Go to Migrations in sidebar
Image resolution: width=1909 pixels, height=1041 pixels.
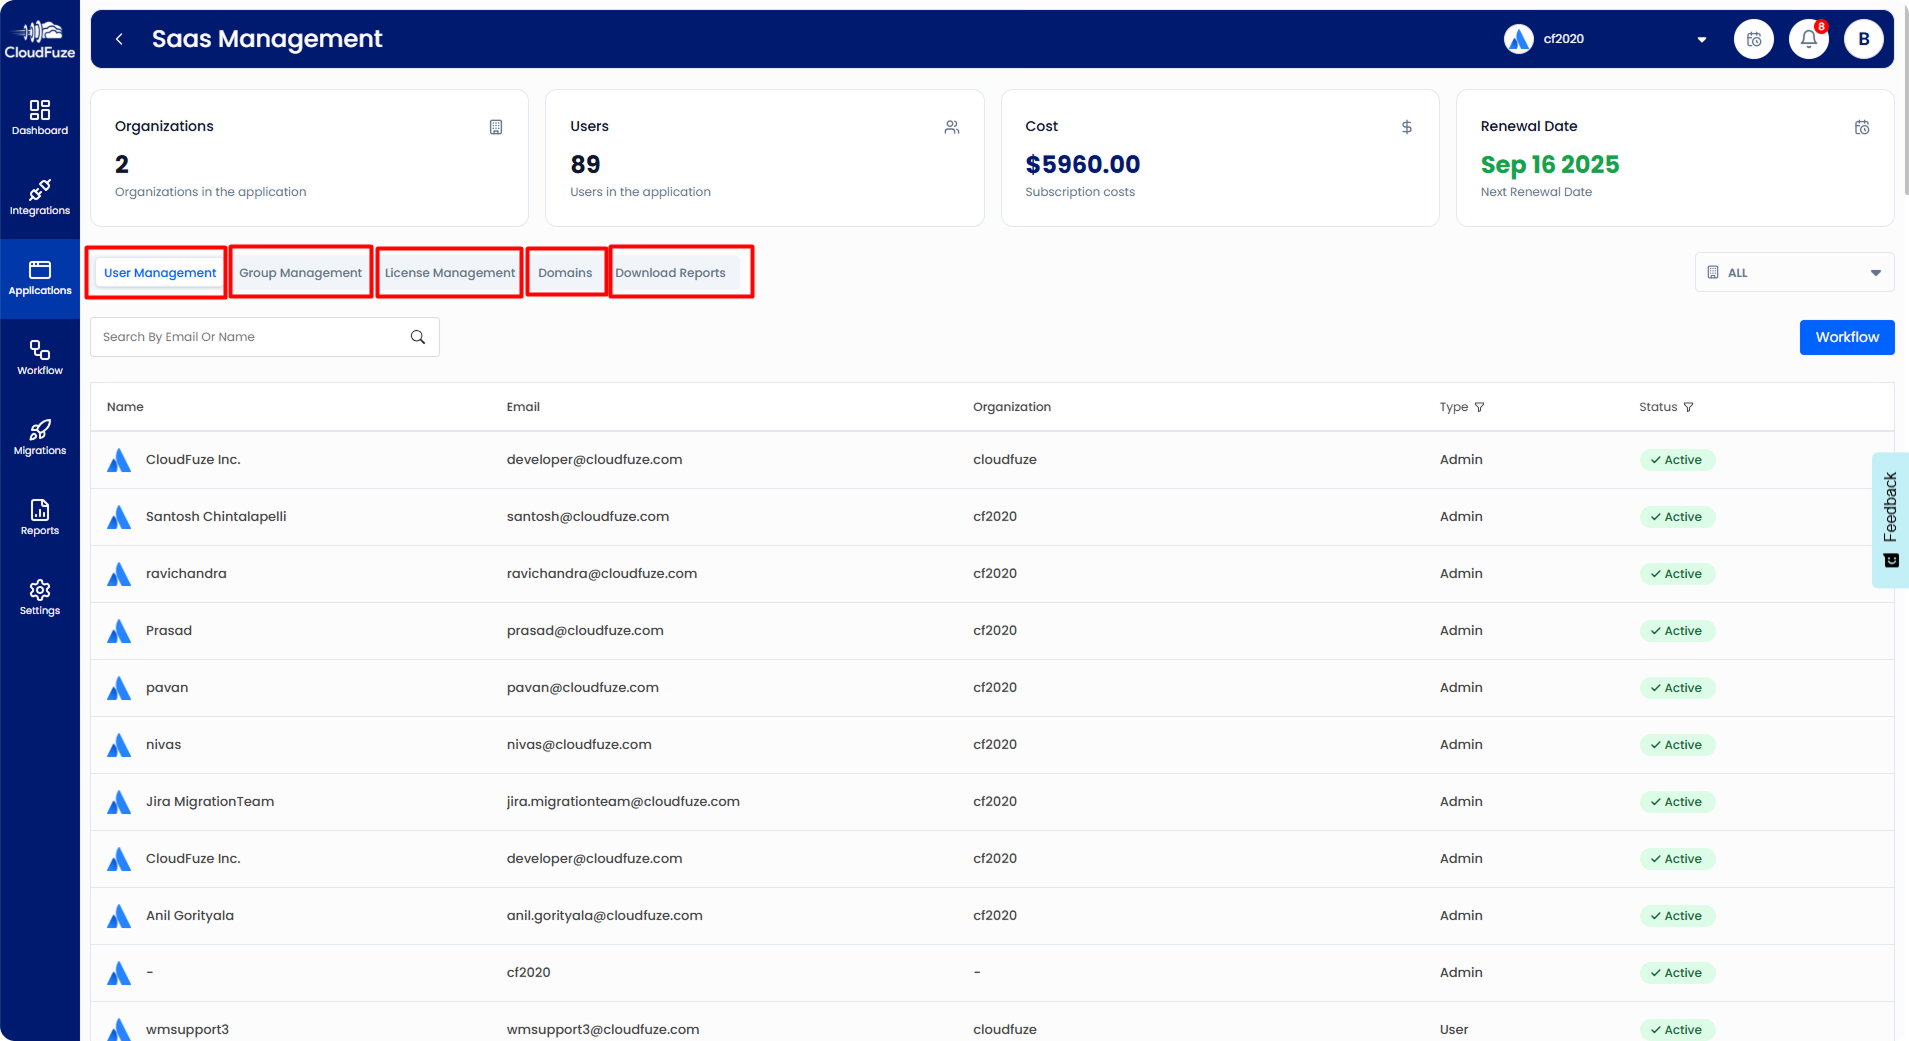40,438
